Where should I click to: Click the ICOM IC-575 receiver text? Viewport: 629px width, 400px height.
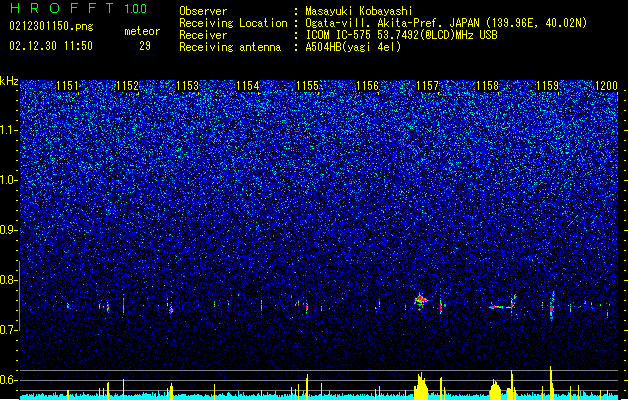401,35
